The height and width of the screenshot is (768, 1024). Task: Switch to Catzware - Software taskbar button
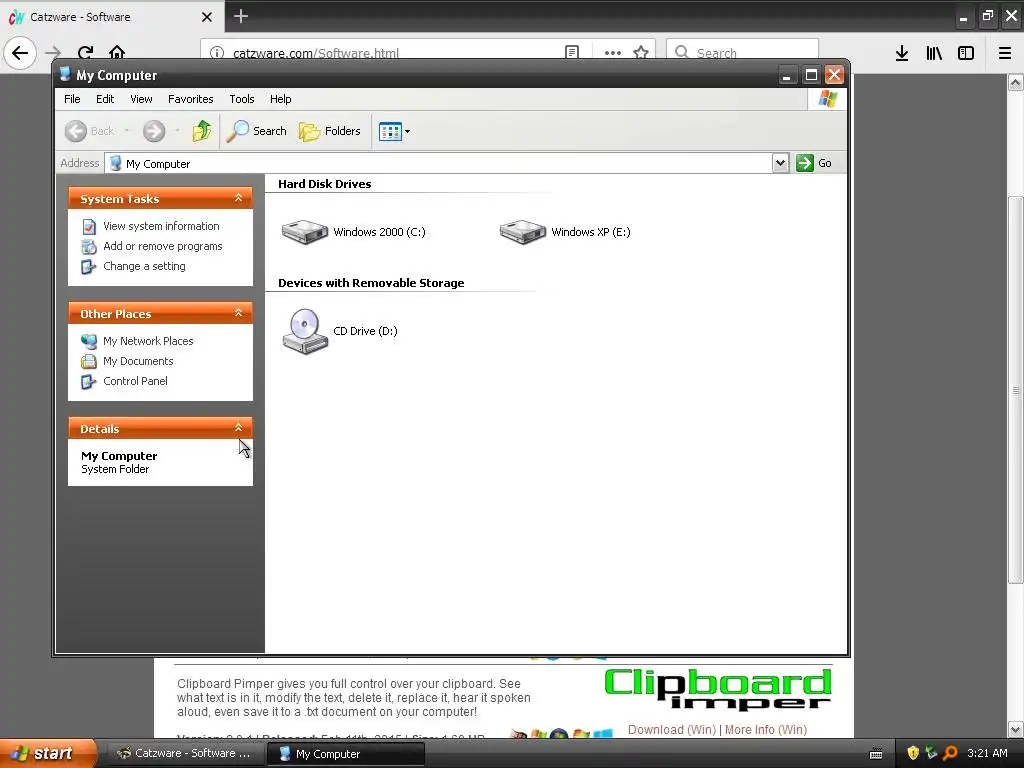185,753
